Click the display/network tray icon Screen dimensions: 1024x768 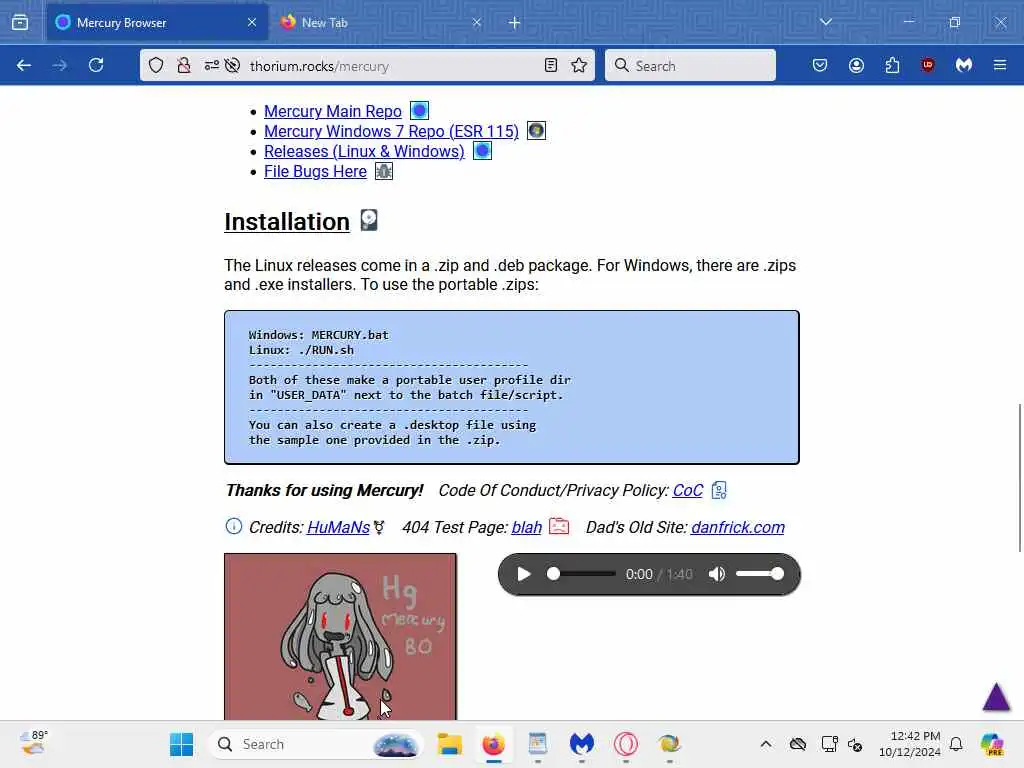pos(829,744)
